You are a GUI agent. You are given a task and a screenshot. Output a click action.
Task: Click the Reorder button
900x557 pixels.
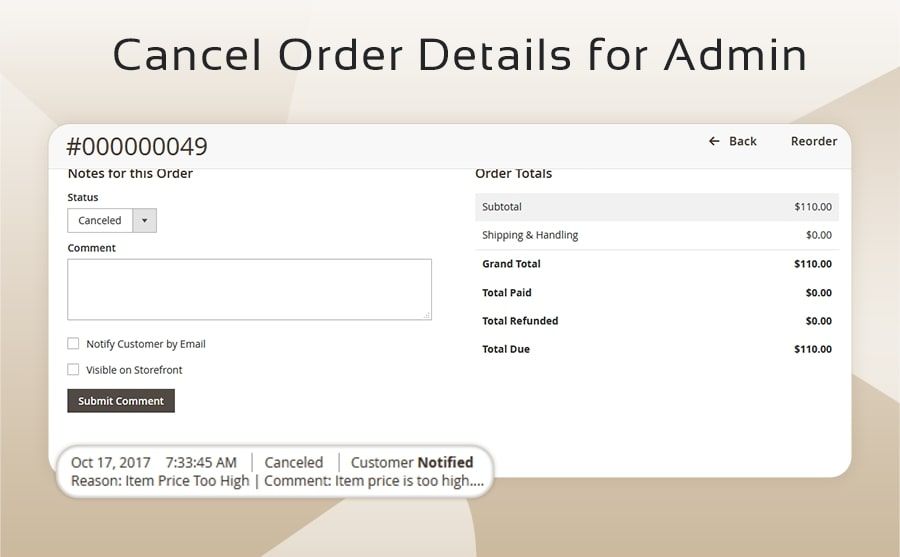click(x=813, y=141)
